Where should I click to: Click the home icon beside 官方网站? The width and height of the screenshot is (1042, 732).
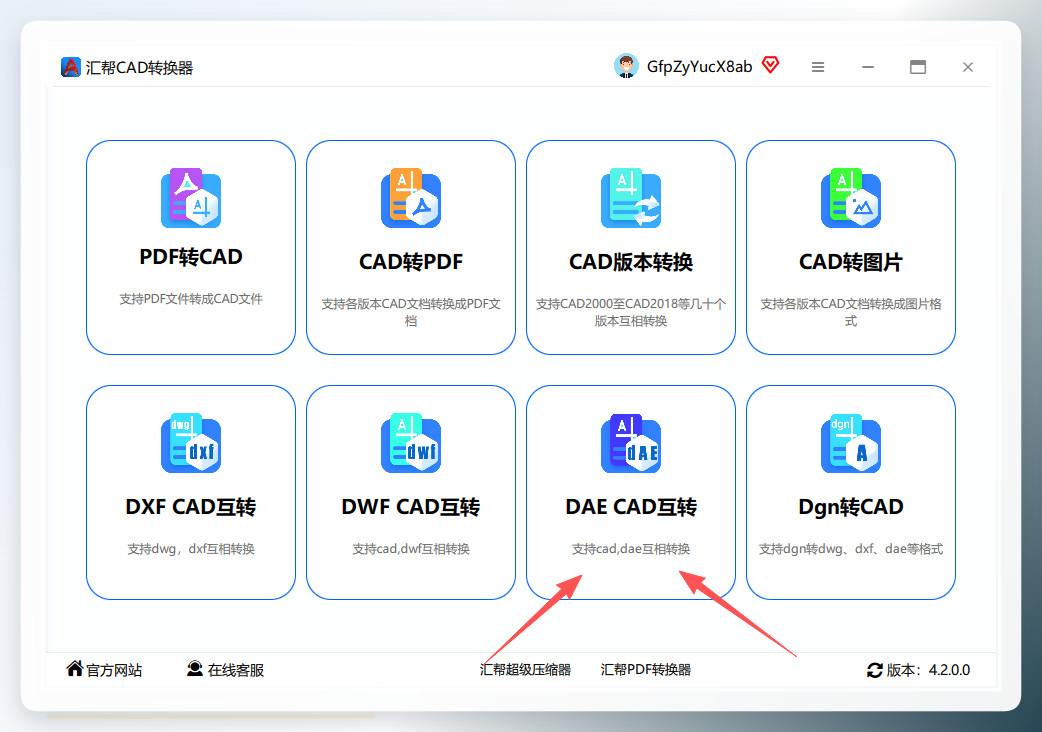coord(75,668)
